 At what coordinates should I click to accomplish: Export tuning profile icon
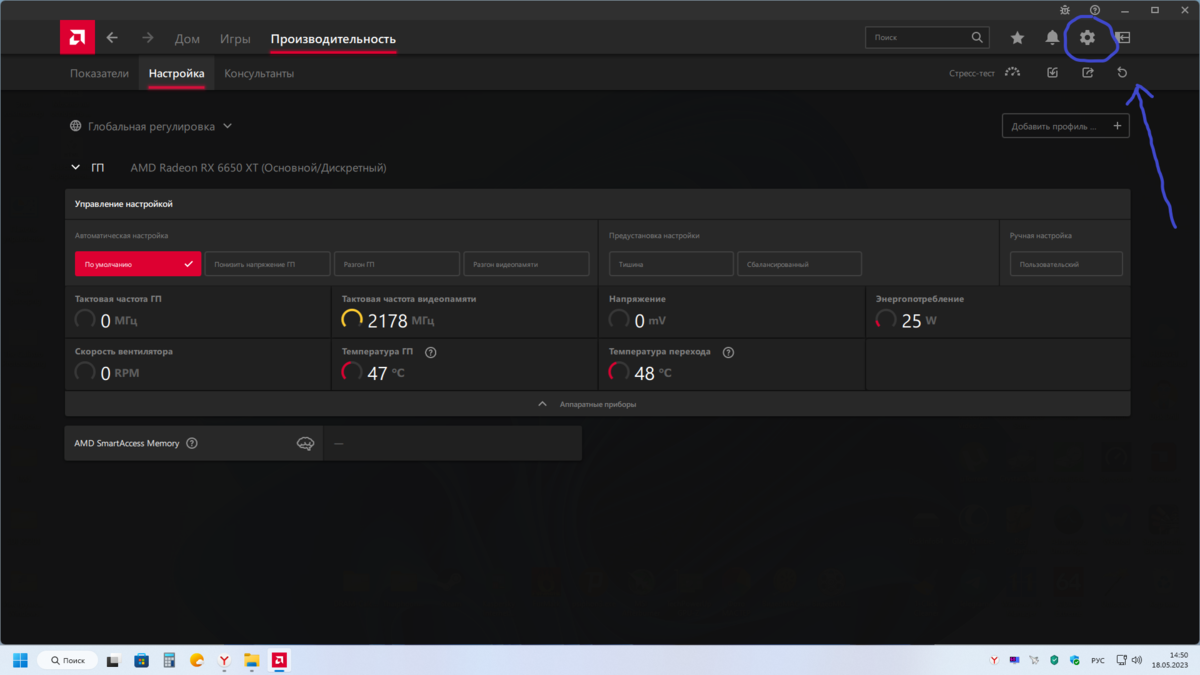[1088, 73]
